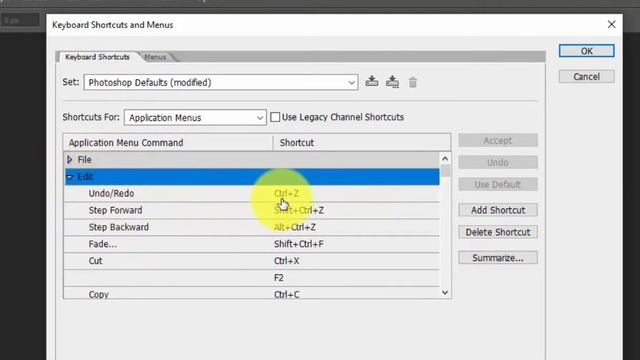The height and width of the screenshot is (360, 640).
Task: Click the Cancel button
Action: pyautogui.click(x=586, y=76)
